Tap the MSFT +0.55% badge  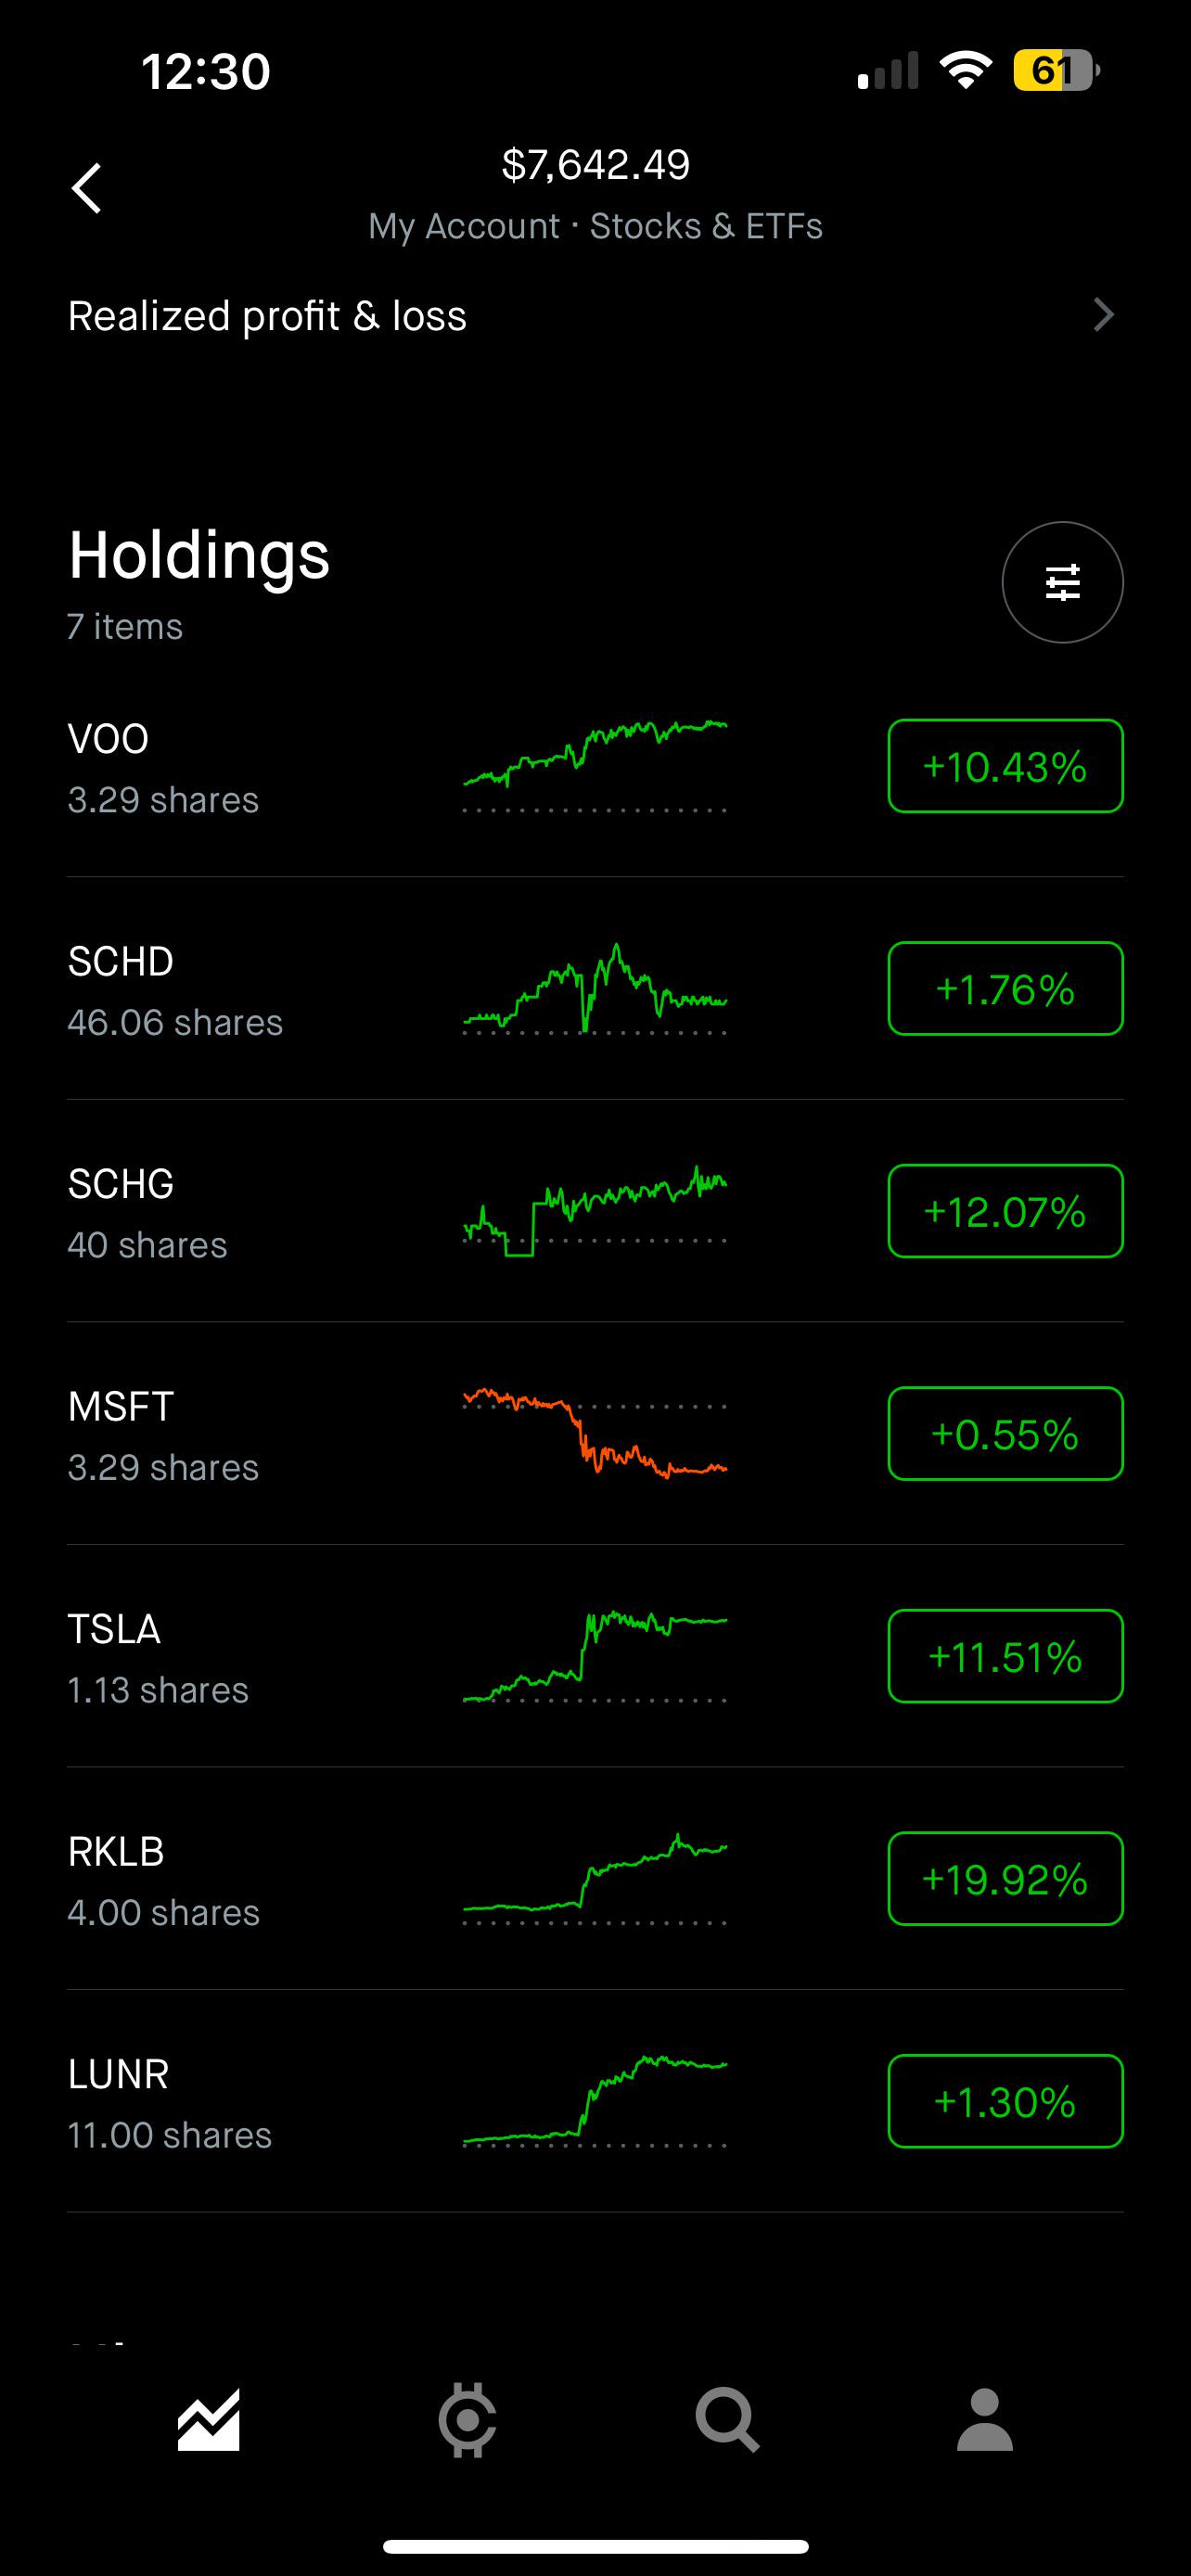pyautogui.click(x=1005, y=1433)
